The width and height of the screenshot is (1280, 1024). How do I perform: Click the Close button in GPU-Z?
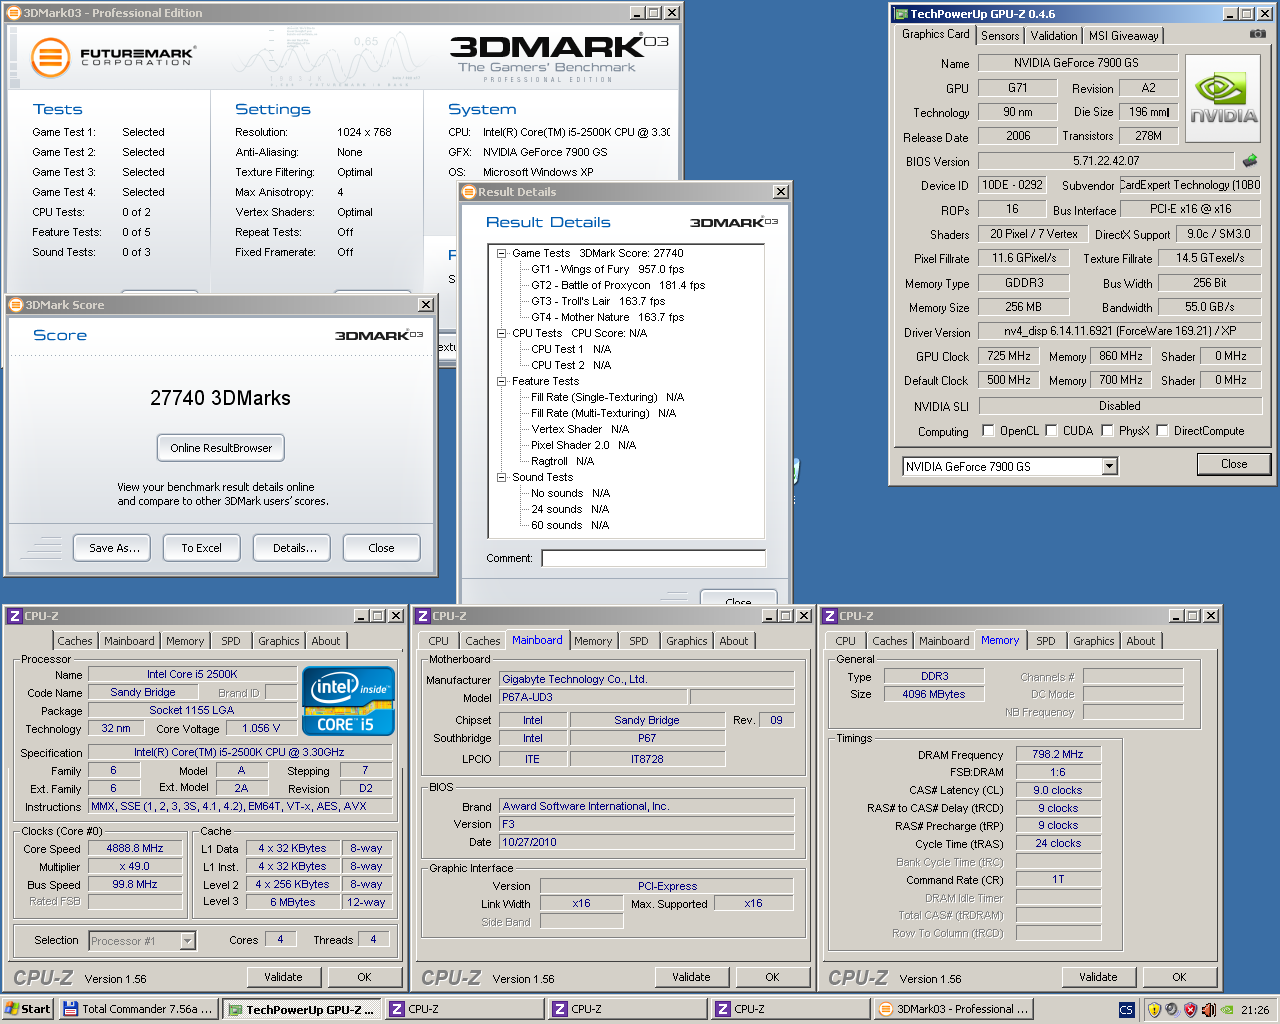tap(1234, 464)
